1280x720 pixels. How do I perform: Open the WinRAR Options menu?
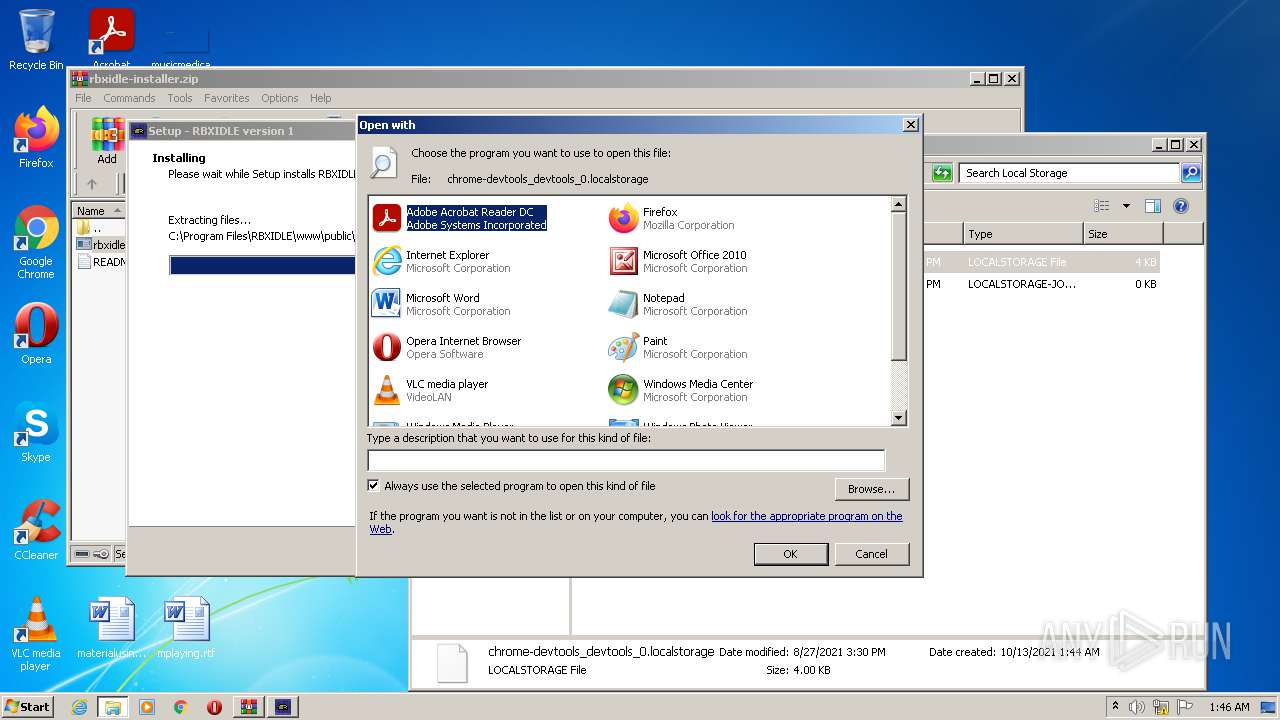[280, 98]
